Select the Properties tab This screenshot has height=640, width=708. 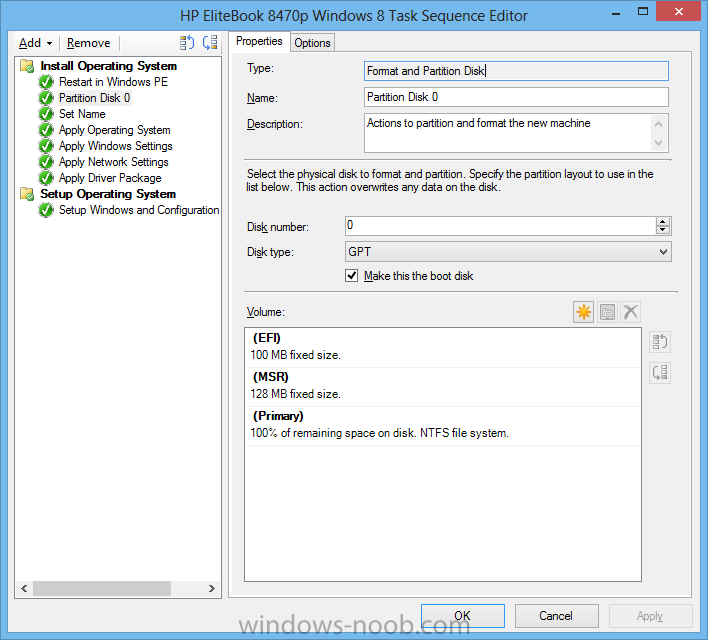pos(259,41)
